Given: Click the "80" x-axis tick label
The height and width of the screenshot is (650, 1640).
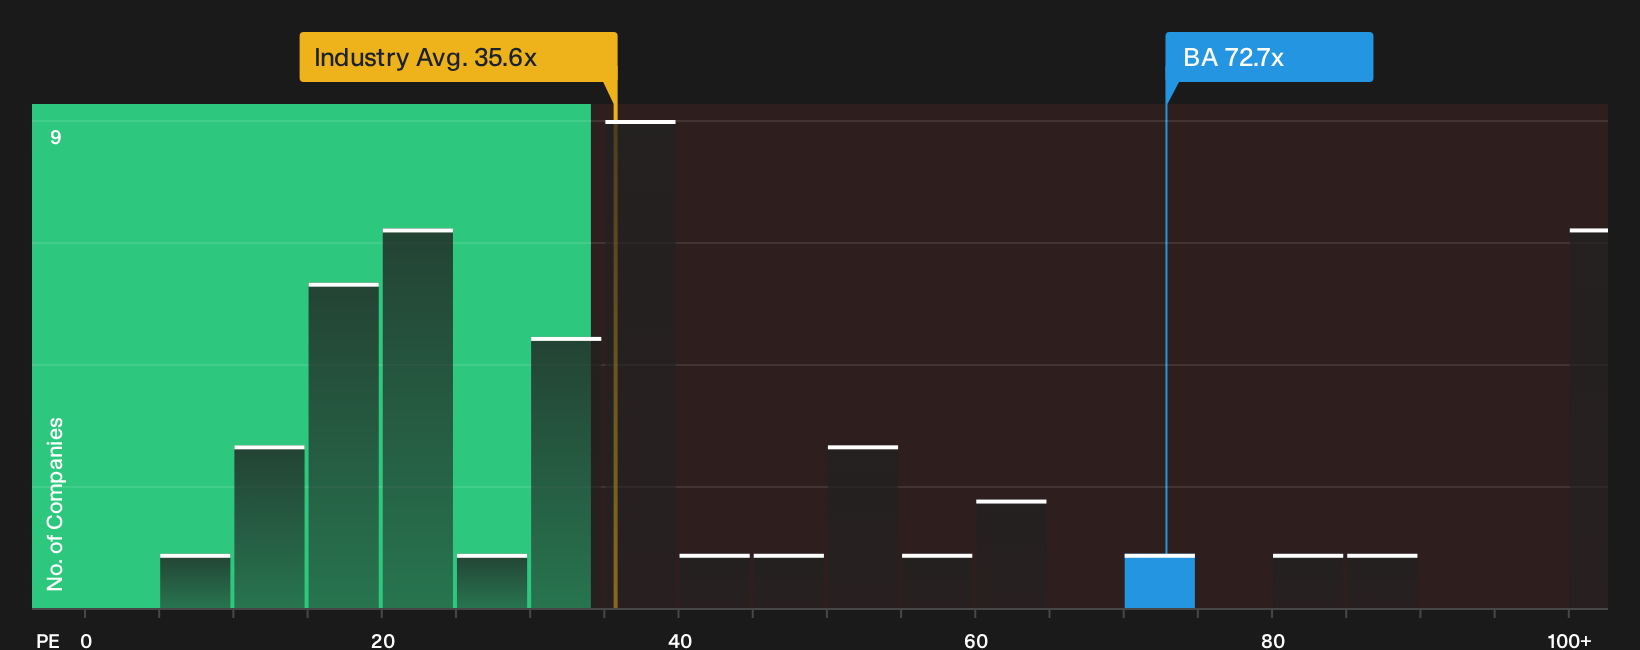Looking at the screenshot, I should click(1273, 640).
